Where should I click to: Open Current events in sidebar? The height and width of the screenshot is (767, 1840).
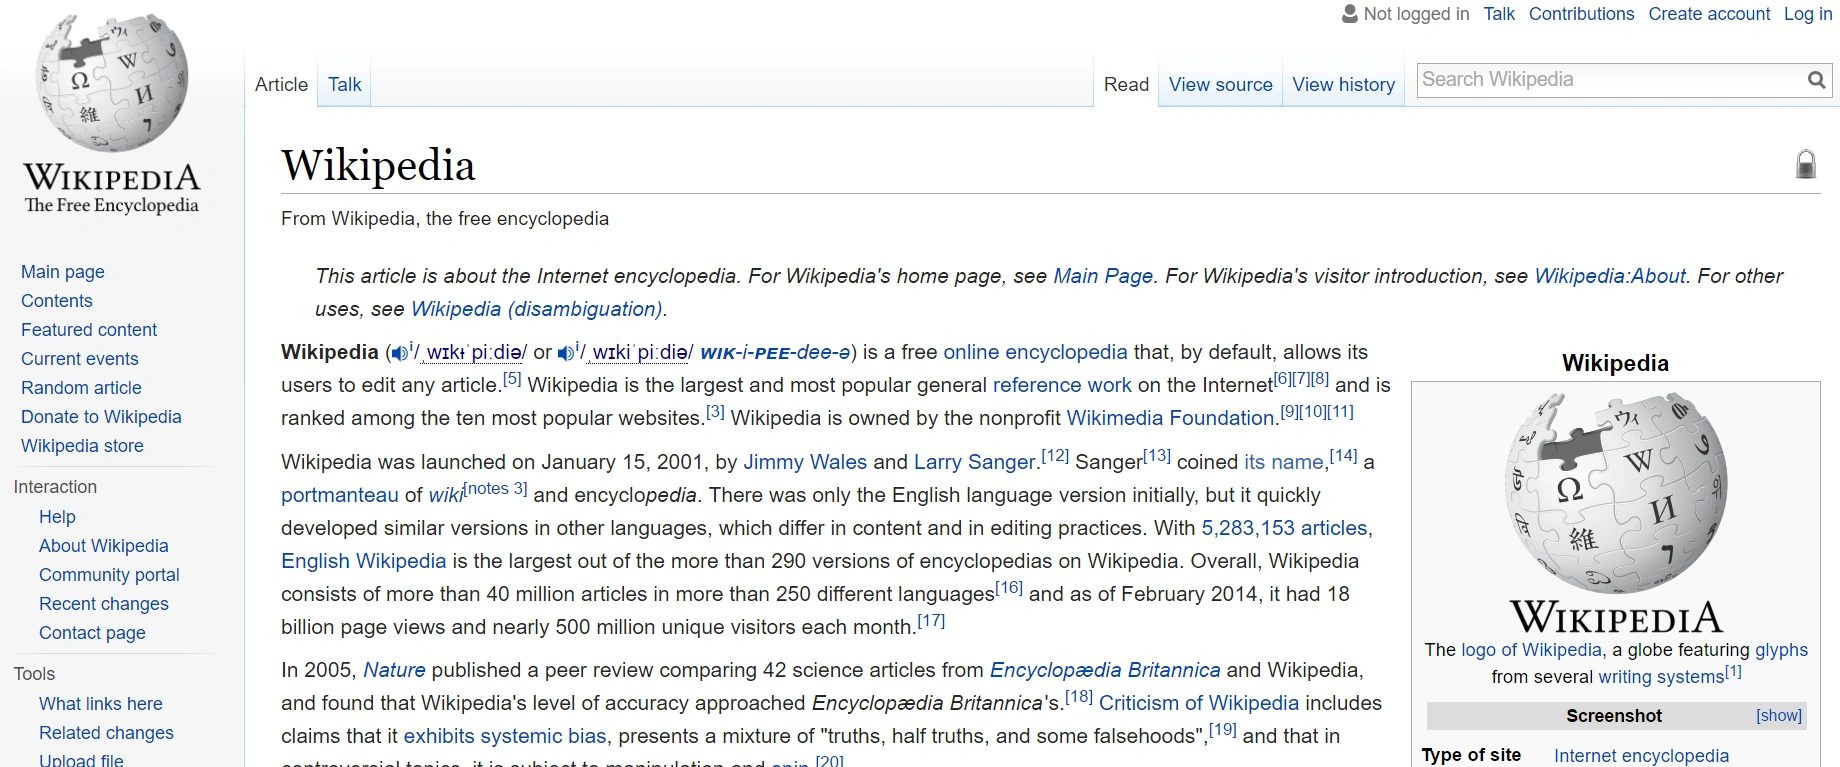click(80, 359)
